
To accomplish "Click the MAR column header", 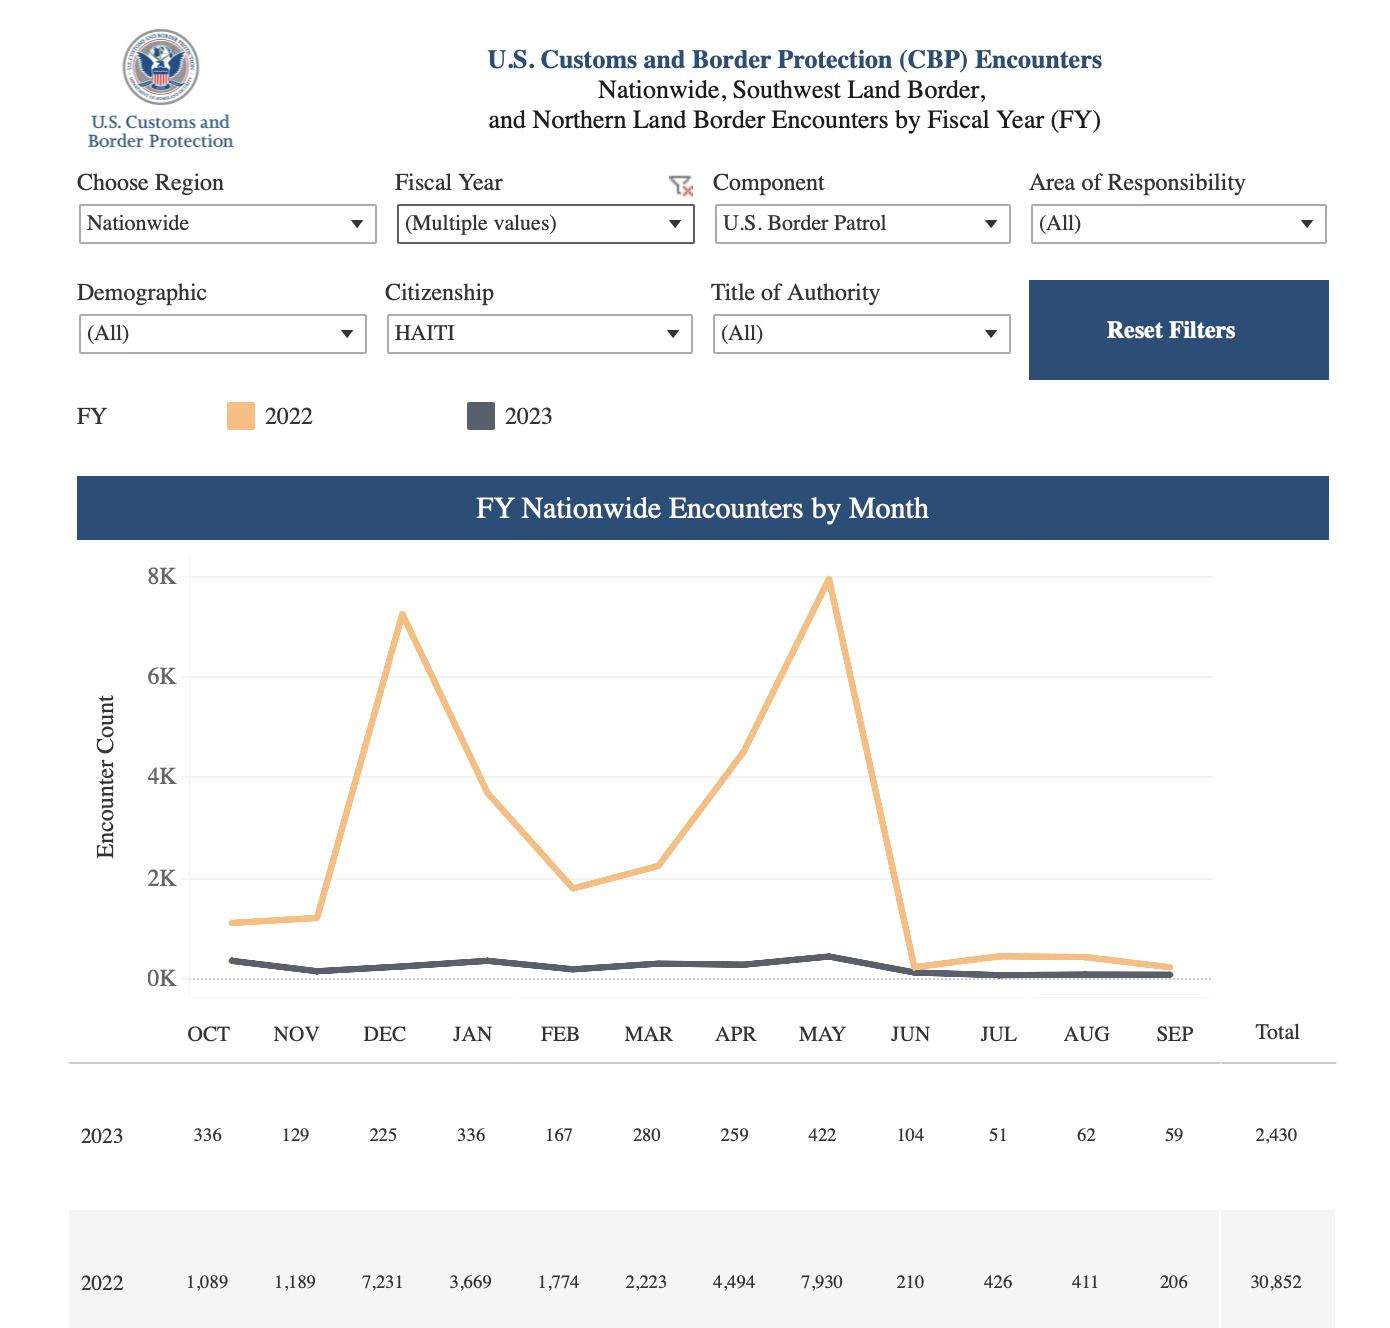I will point(648,1034).
